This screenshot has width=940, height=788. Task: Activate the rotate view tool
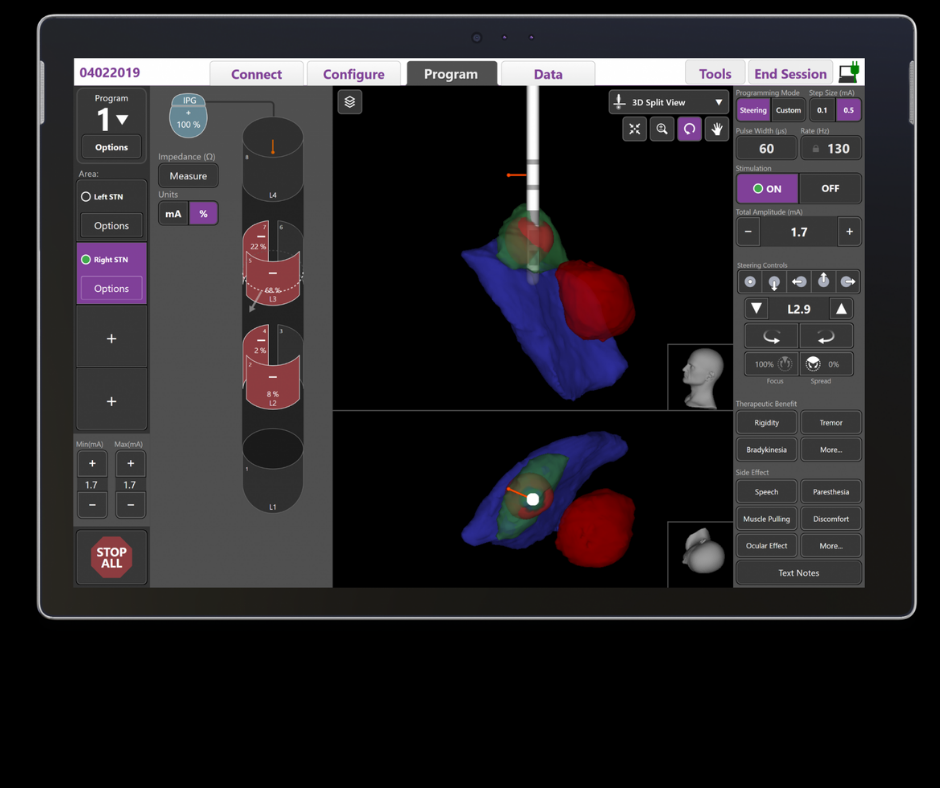click(x=689, y=129)
